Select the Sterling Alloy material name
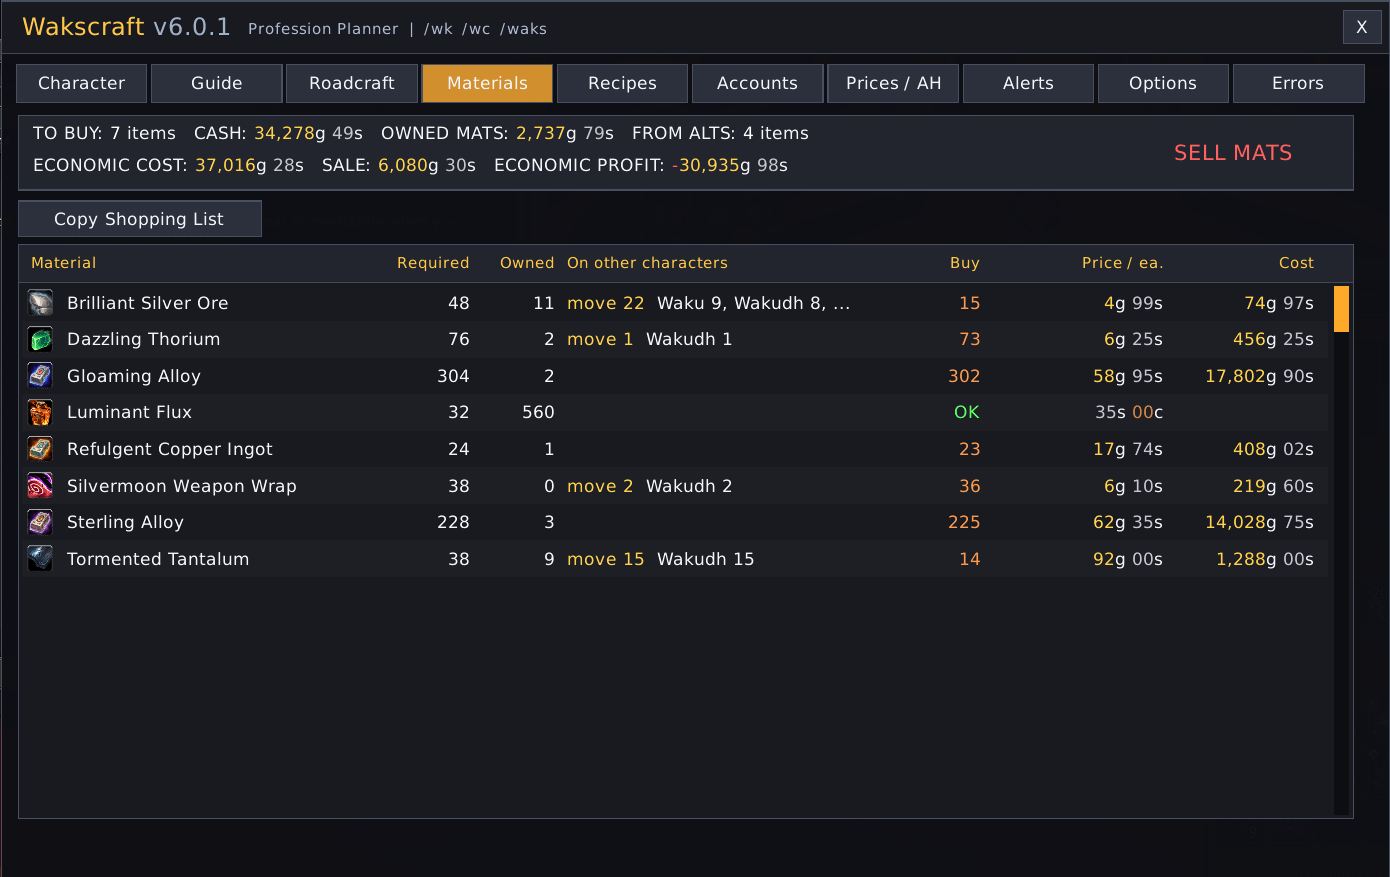The height and width of the screenshot is (877, 1390). point(125,522)
